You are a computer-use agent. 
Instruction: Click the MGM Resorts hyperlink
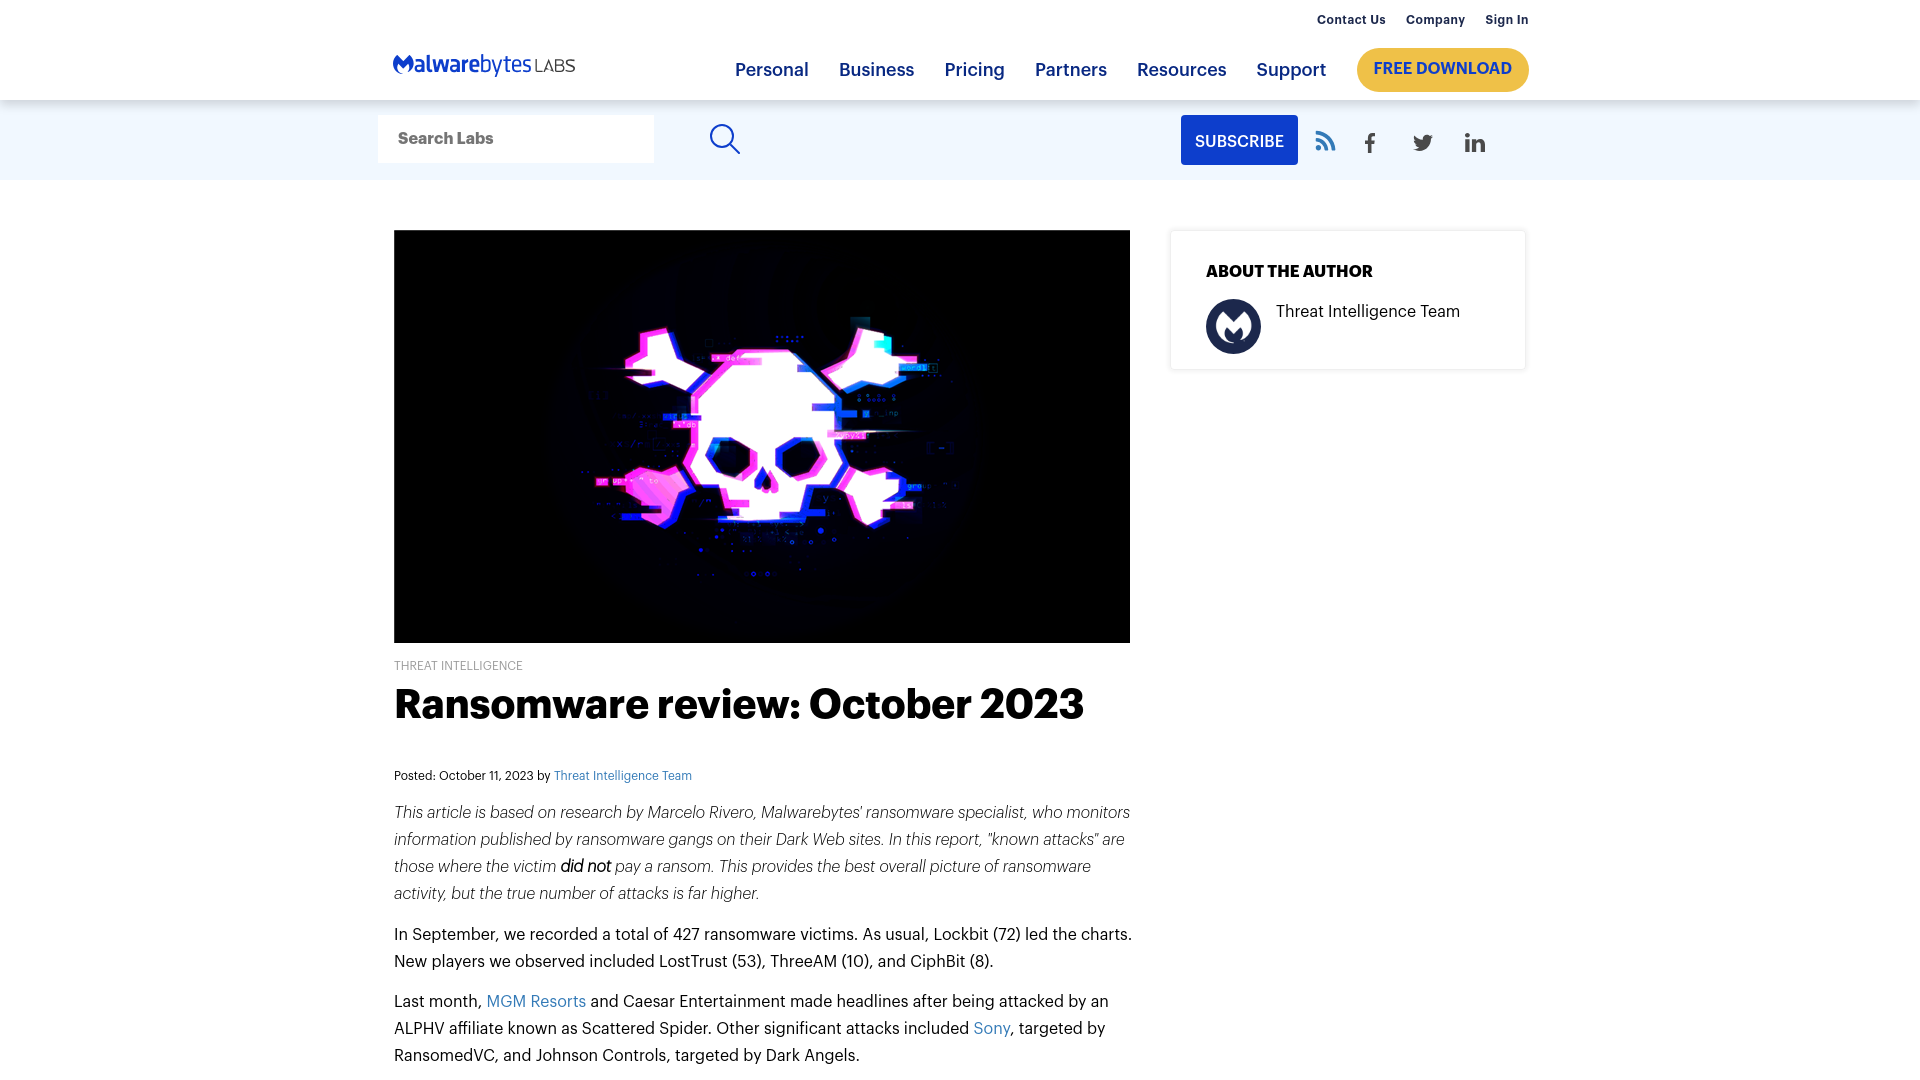tap(535, 1001)
